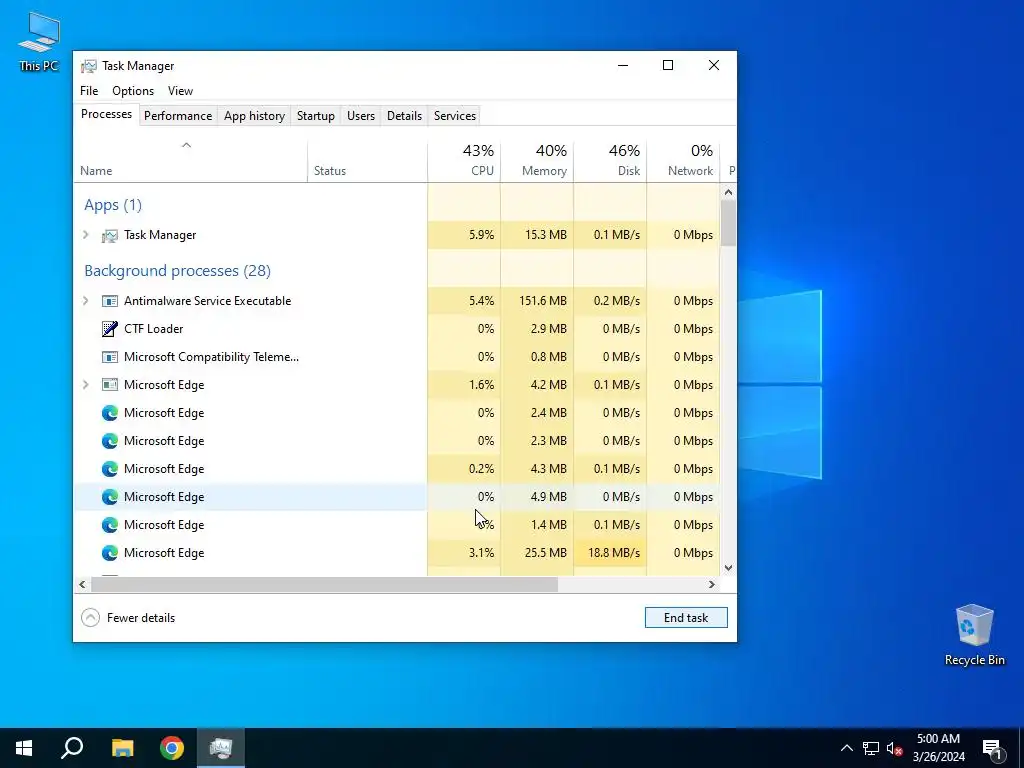Switch to the Performance tab
The width and height of the screenshot is (1024, 768).
178,116
